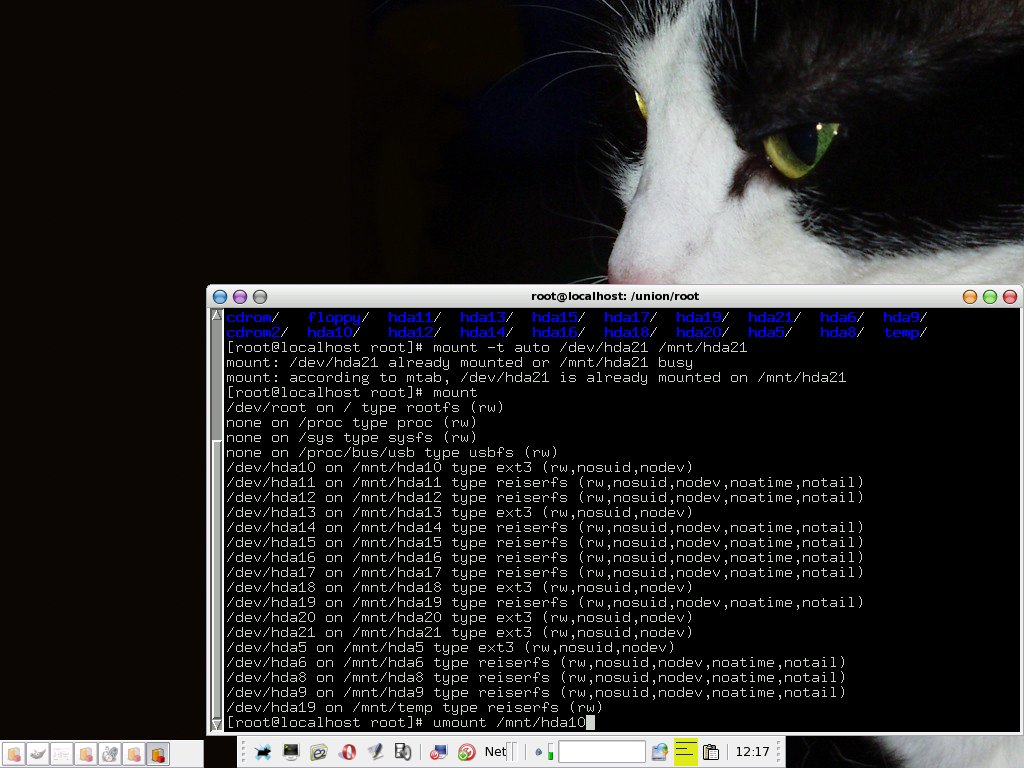
Task: Click the gray button in the terminal titlebar
Action: click(260, 296)
